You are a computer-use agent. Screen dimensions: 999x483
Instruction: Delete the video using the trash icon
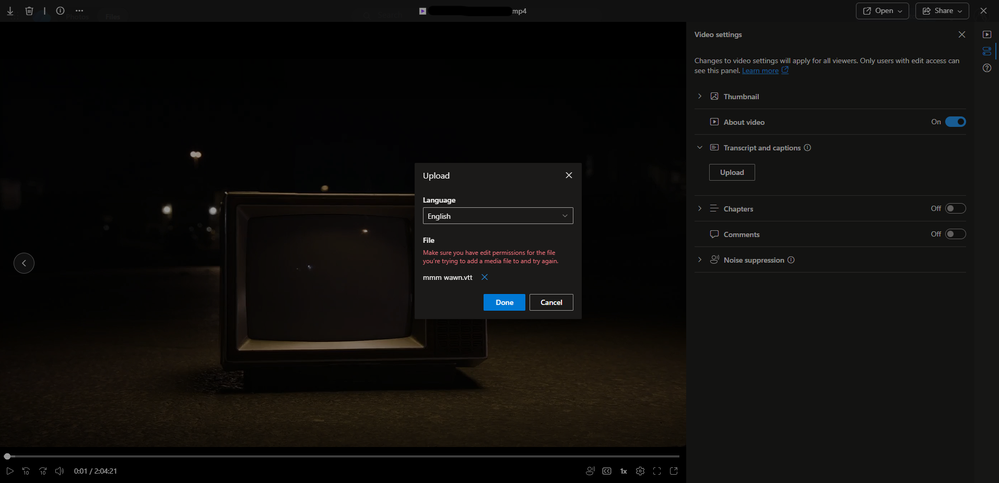click(29, 11)
